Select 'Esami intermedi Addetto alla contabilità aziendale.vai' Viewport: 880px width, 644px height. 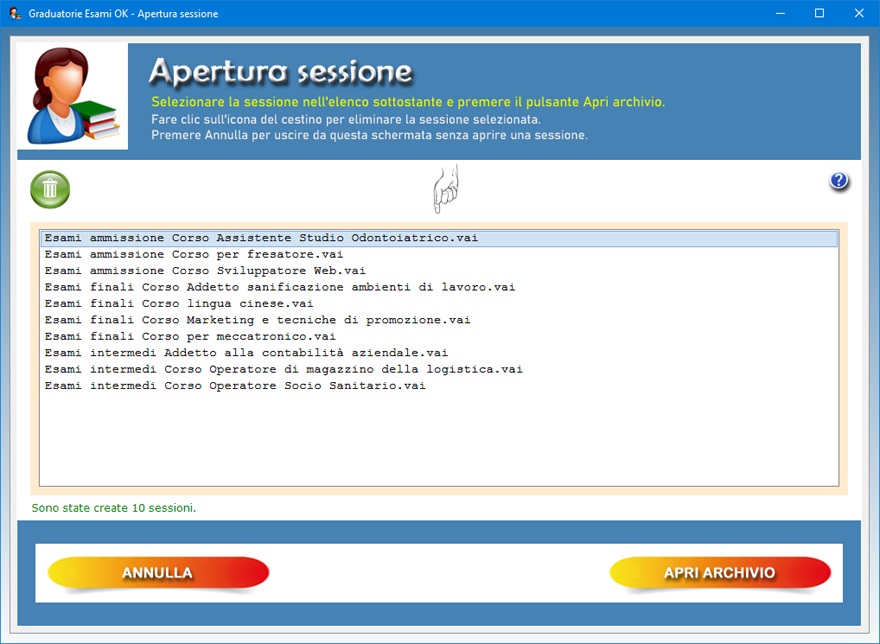tap(439, 353)
